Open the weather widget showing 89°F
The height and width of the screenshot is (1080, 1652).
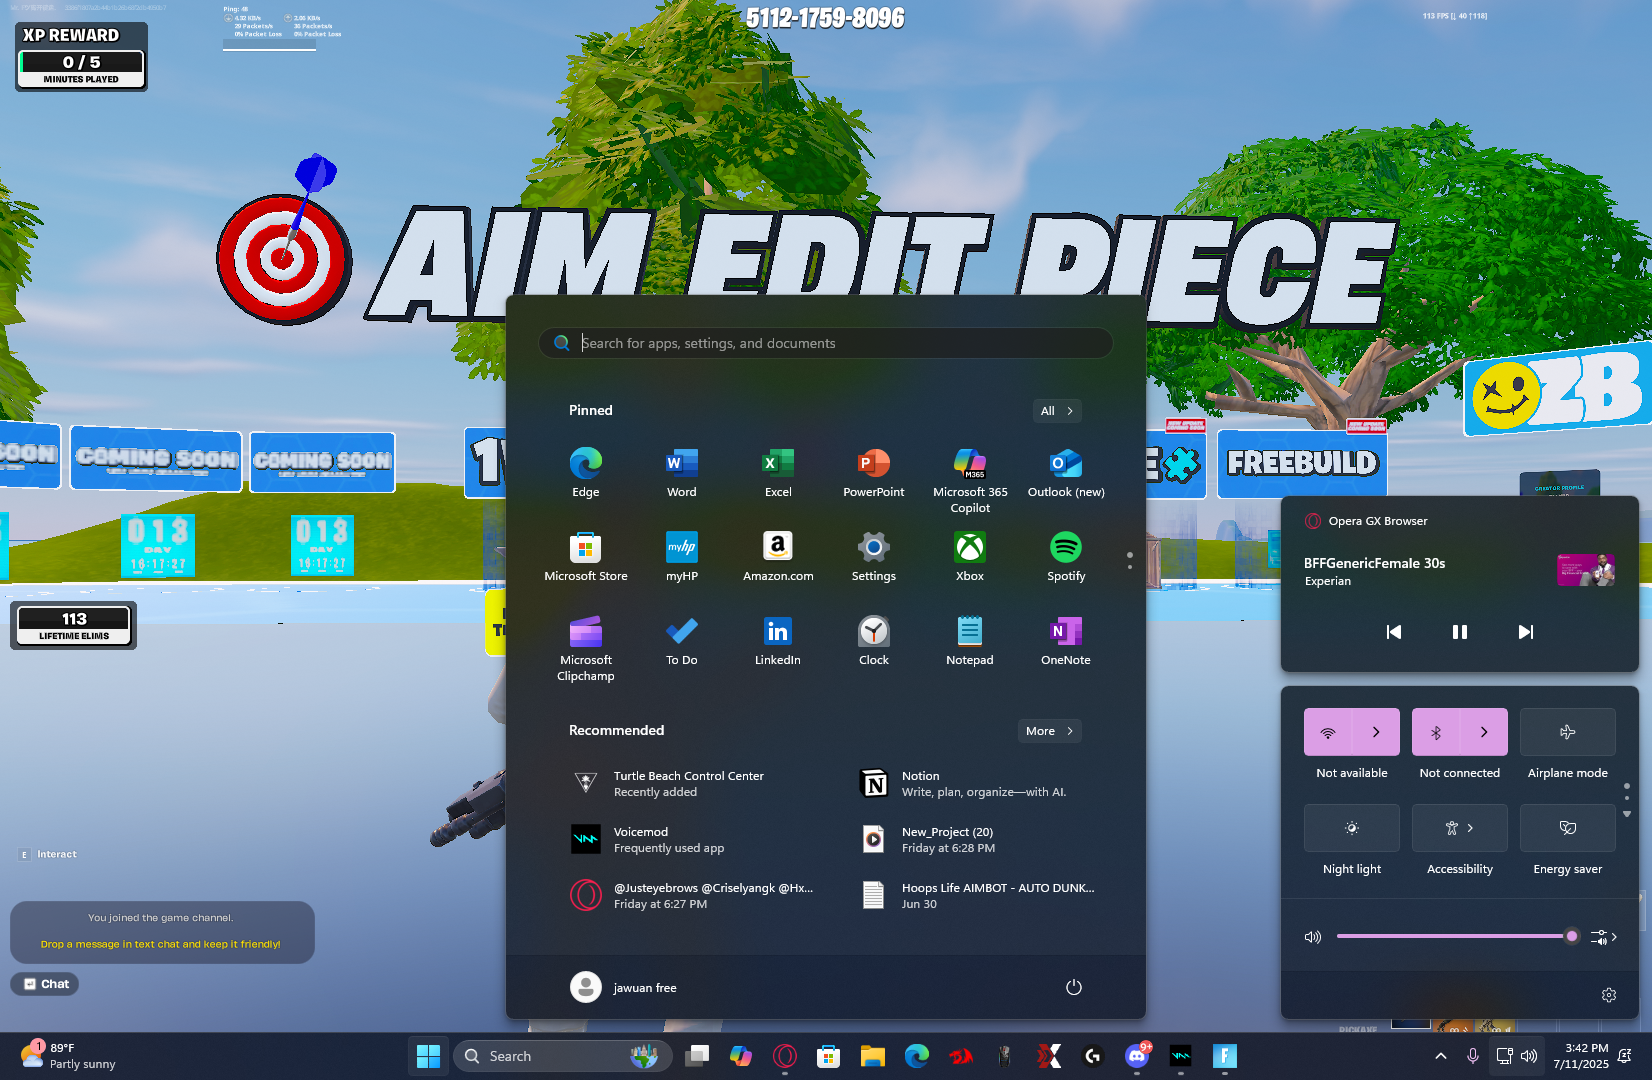[68, 1056]
